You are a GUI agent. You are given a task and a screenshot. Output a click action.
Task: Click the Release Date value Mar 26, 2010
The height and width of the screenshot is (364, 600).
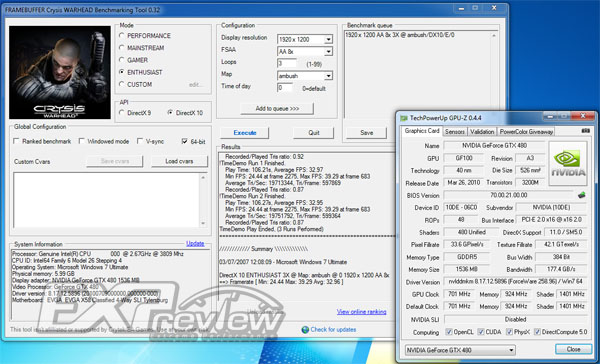[x=464, y=183]
